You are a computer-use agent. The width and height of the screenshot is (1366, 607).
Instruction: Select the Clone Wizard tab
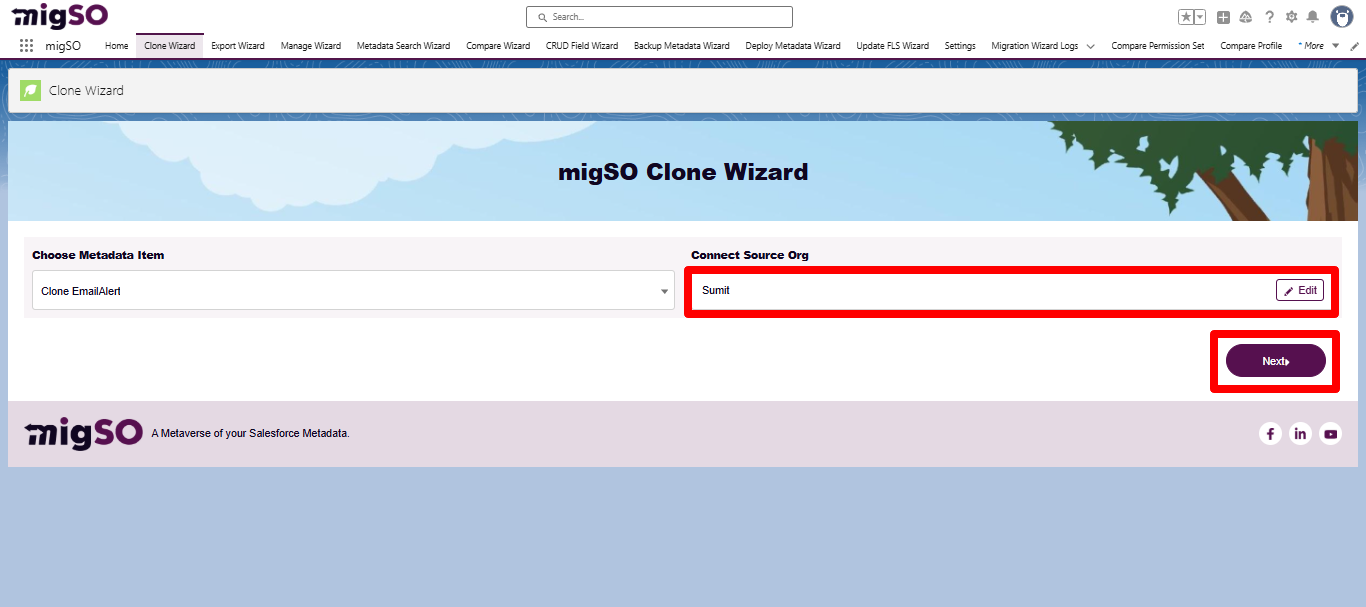[170, 46]
